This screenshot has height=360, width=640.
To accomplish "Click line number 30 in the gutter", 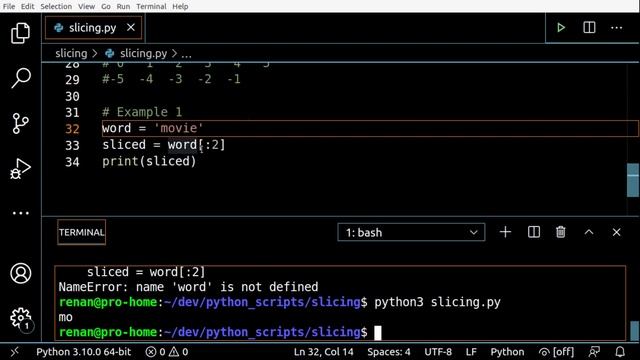I will coord(72,96).
